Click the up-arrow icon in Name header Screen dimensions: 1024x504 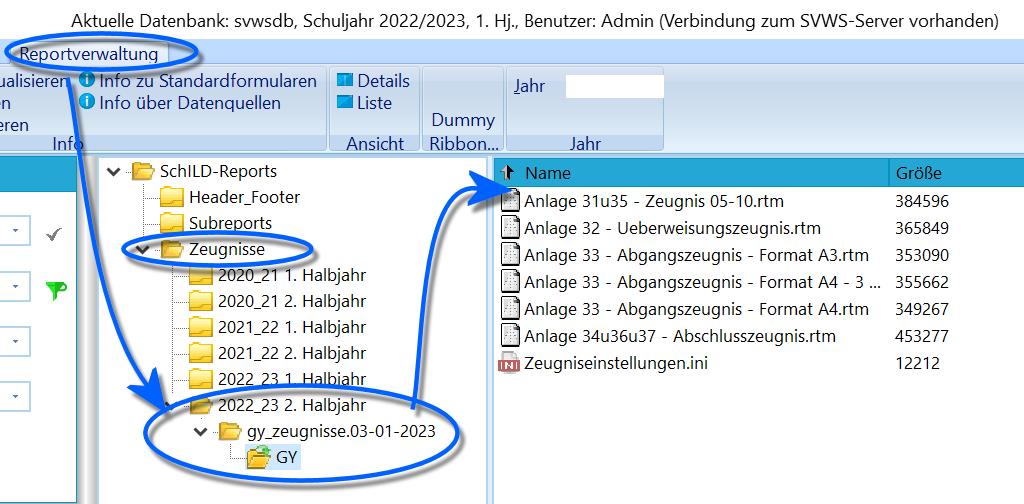coord(508,173)
